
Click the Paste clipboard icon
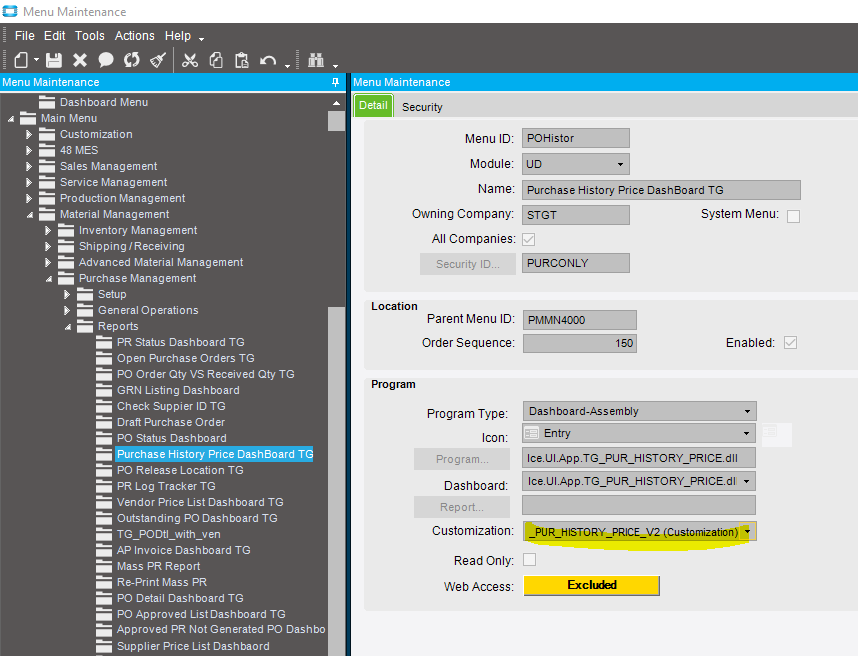pos(242,60)
